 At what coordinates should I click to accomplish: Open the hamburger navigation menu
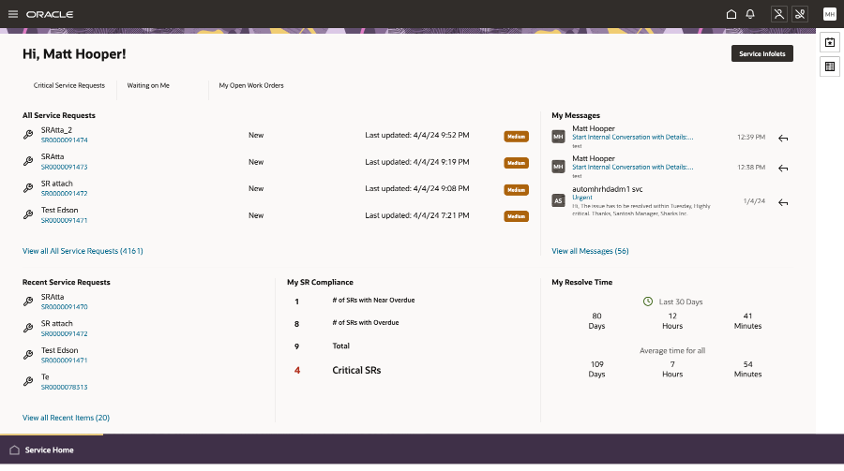[13, 14]
